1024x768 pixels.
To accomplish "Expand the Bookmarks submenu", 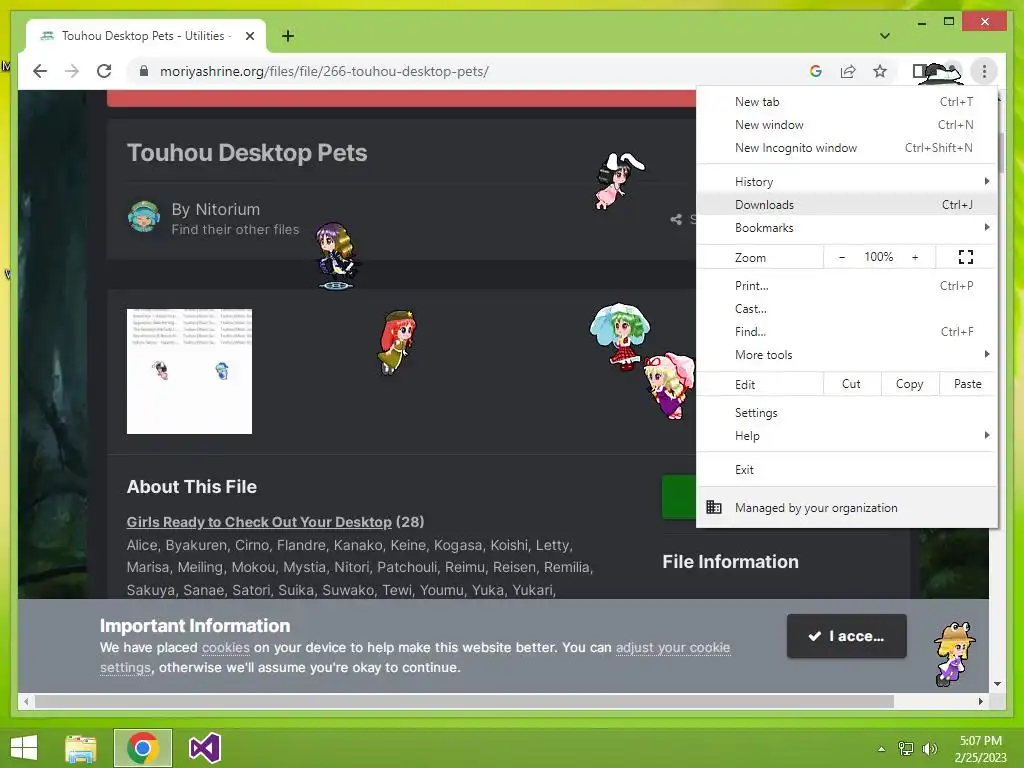I will pyautogui.click(x=847, y=227).
